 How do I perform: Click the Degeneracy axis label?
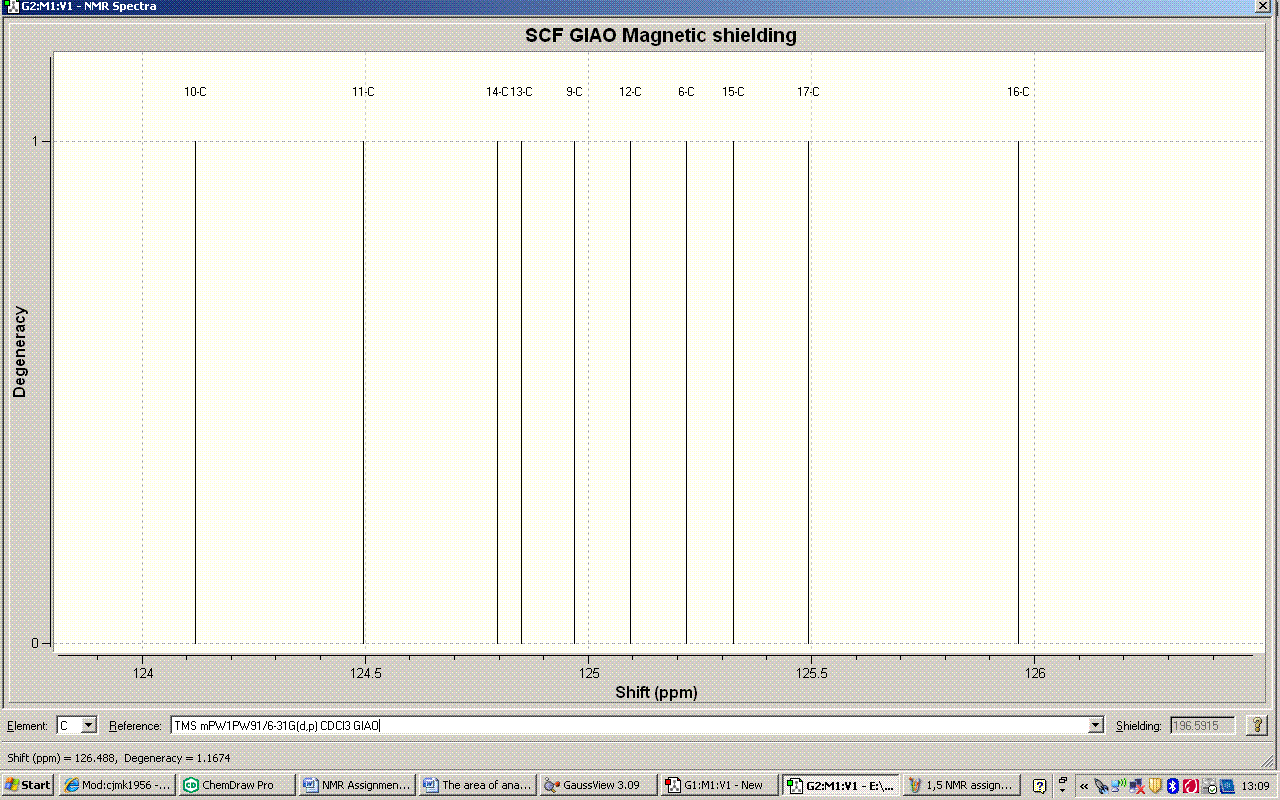click(x=20, y=352)
